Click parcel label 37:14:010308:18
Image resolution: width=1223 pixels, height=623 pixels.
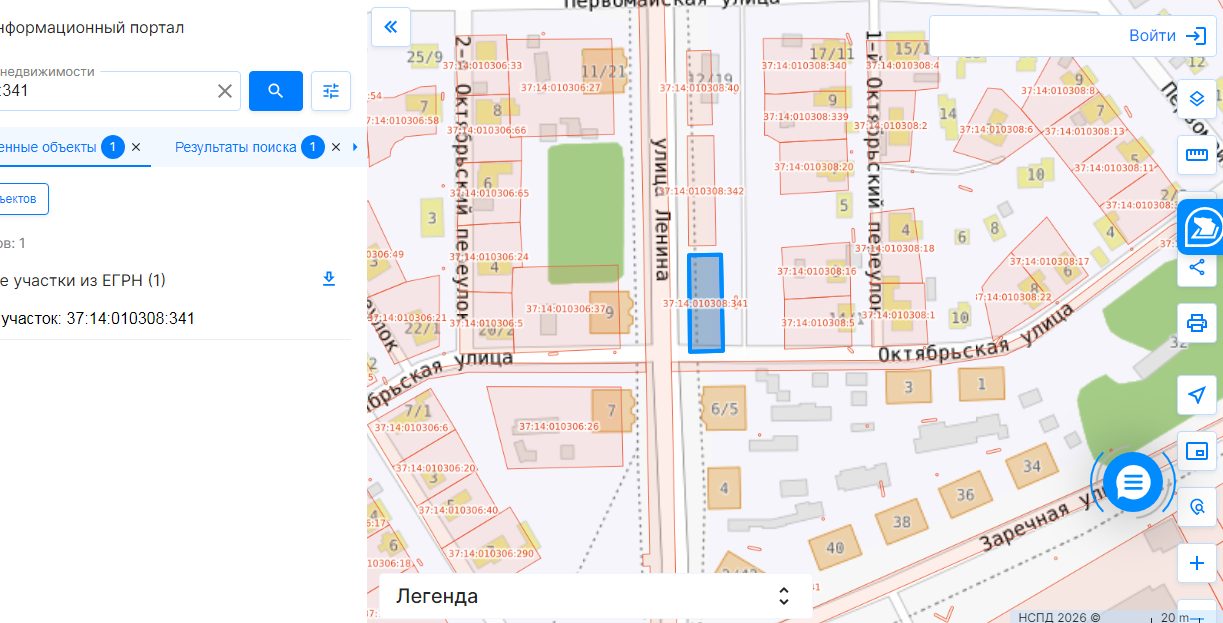[x=894, y=248]
